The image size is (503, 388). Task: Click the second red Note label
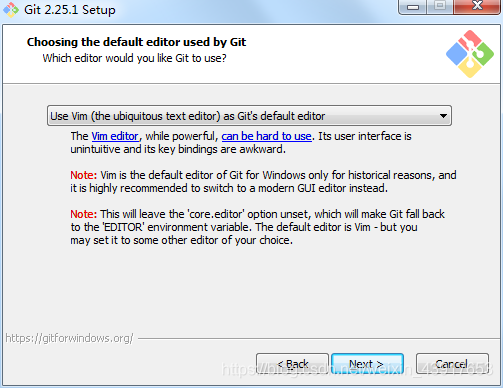tap(83, 214)
